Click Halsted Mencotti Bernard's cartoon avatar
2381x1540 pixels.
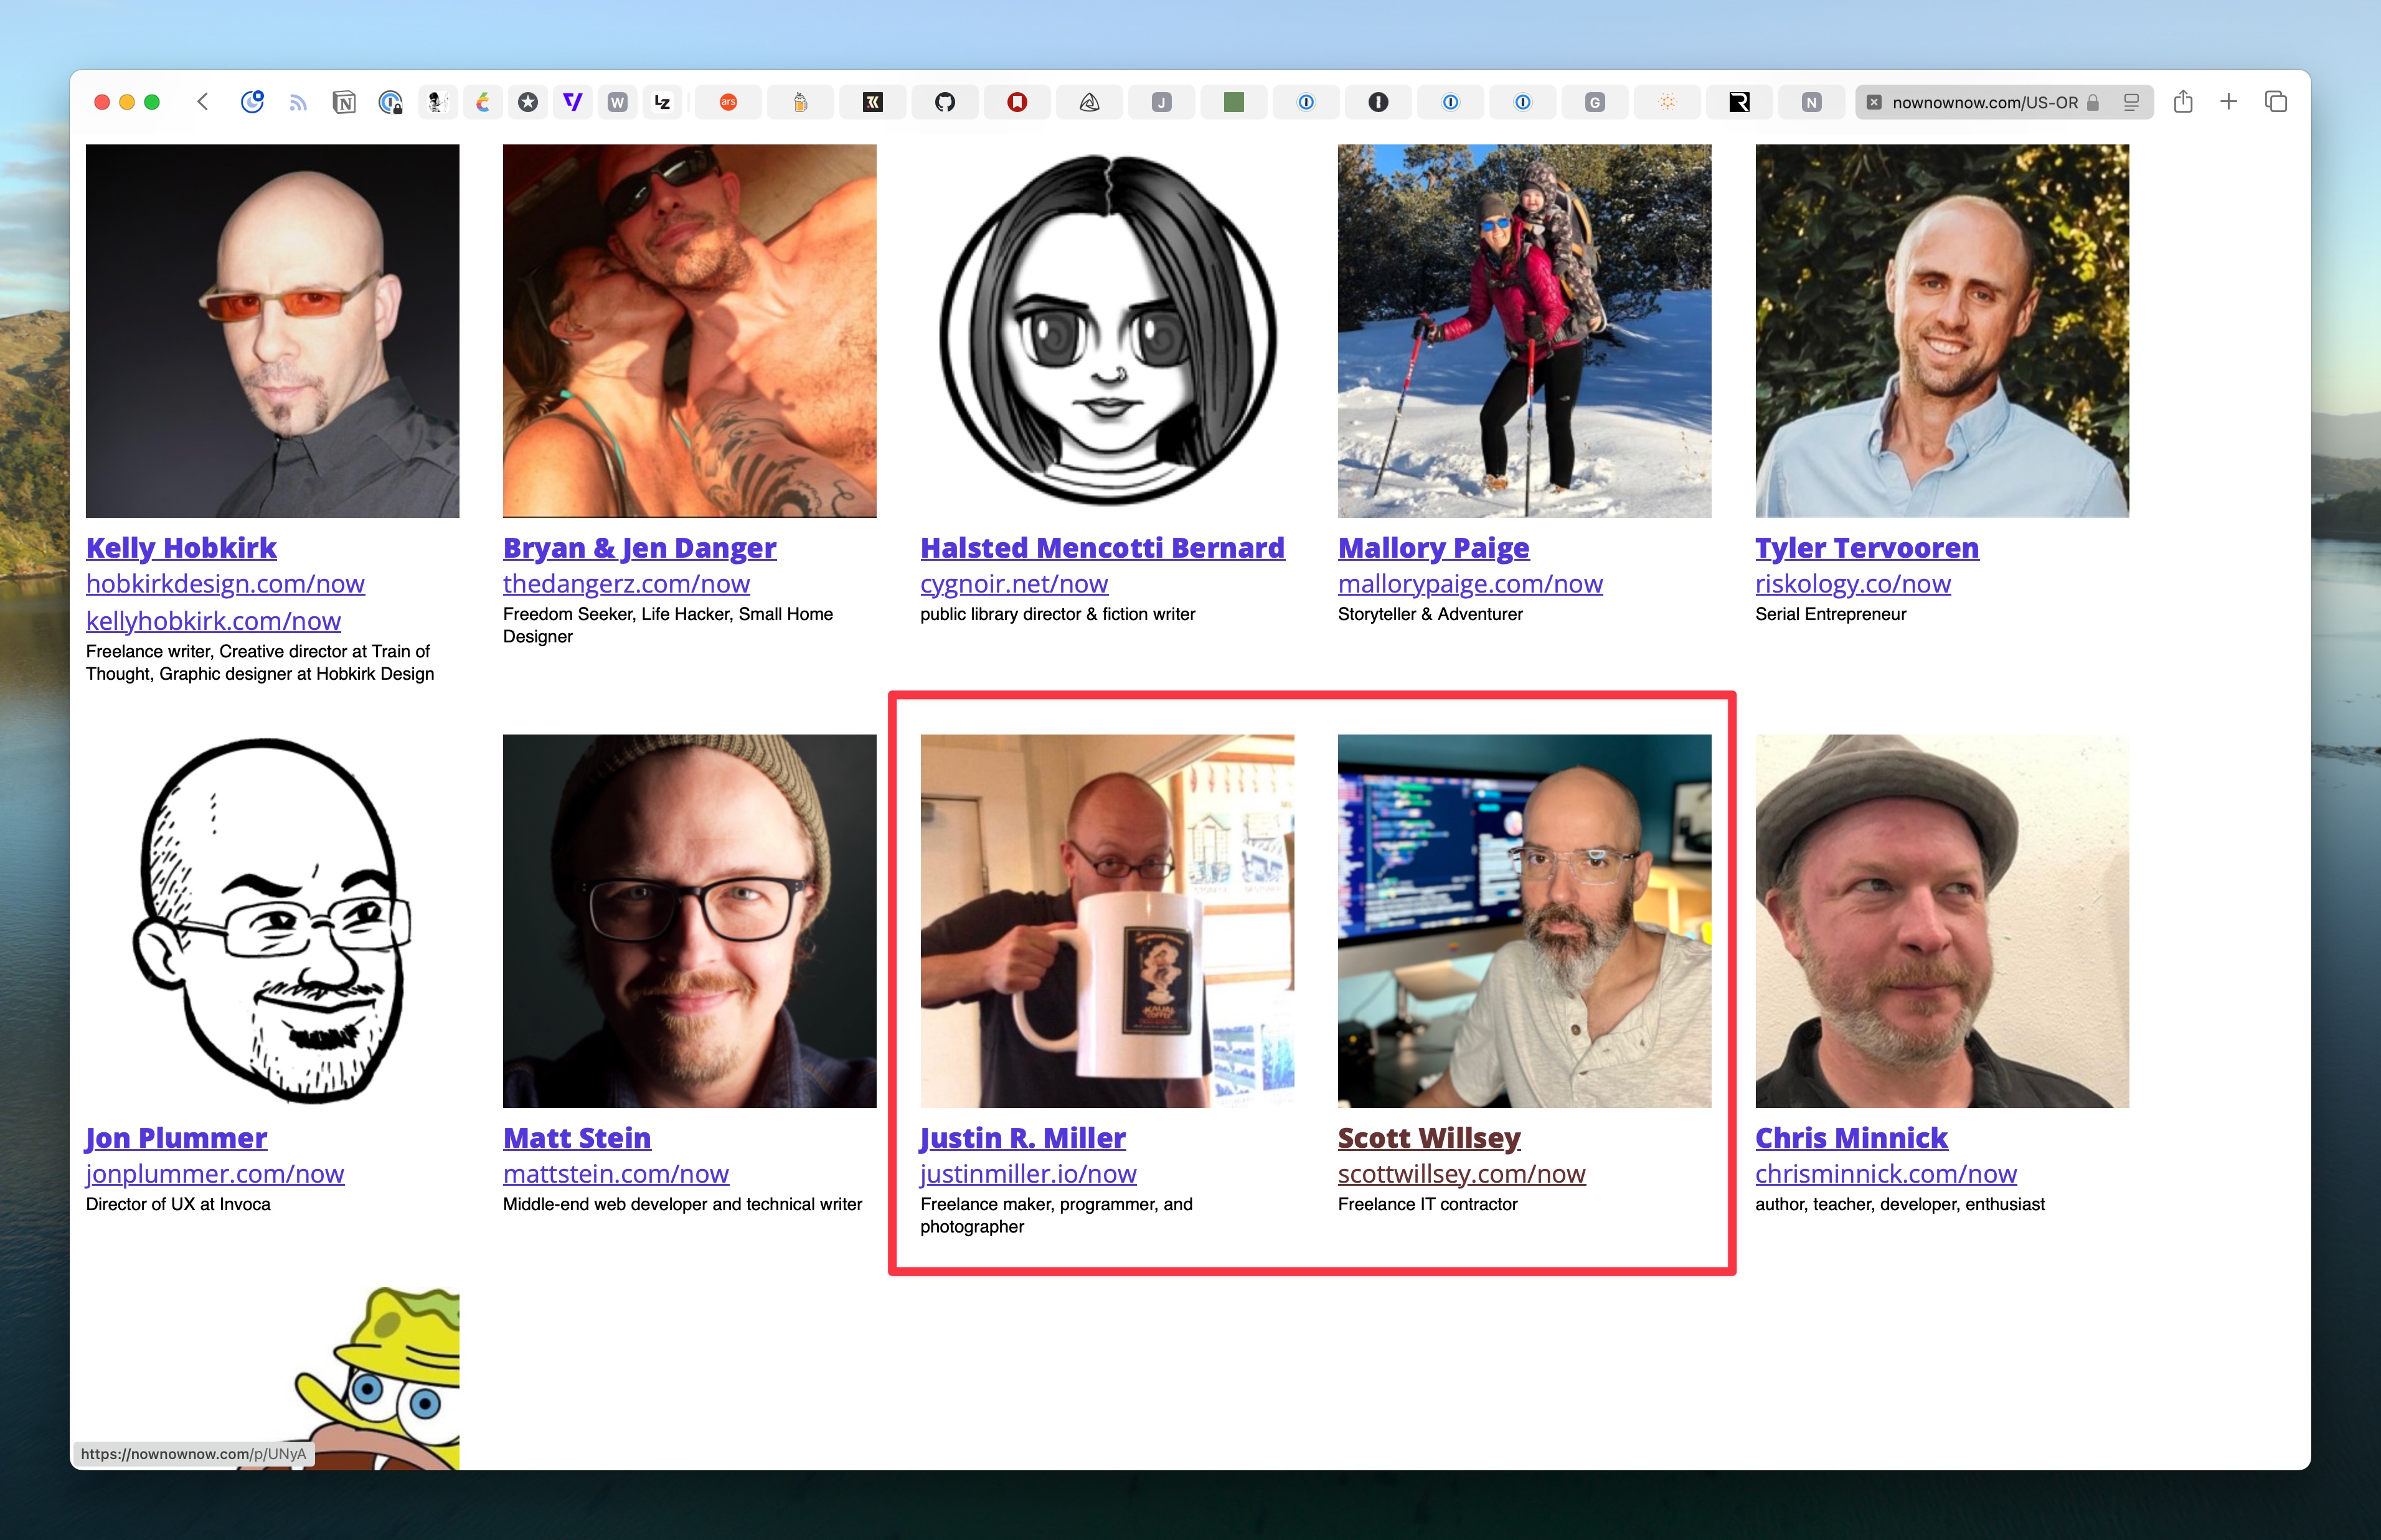pyautogui.click(x=1107, y=330)
